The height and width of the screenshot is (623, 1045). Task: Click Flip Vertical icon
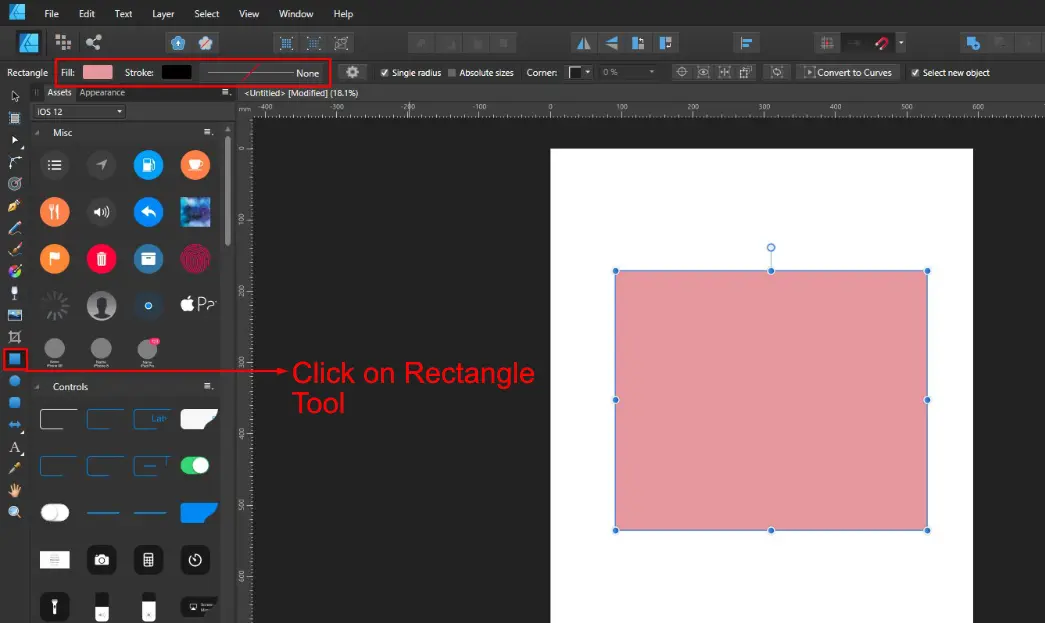(x=611, y=43)
